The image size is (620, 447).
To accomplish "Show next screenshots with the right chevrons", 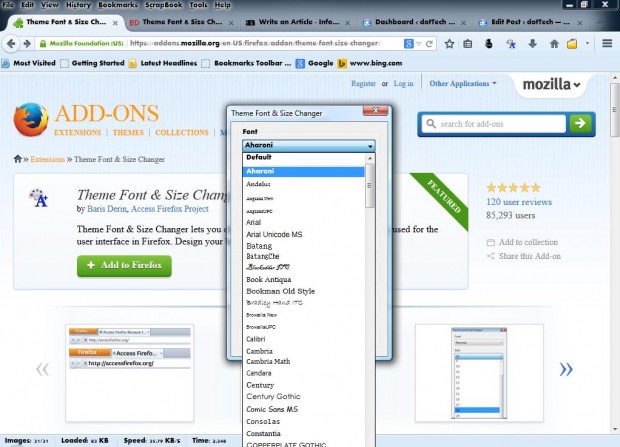I will coord(566,369).
